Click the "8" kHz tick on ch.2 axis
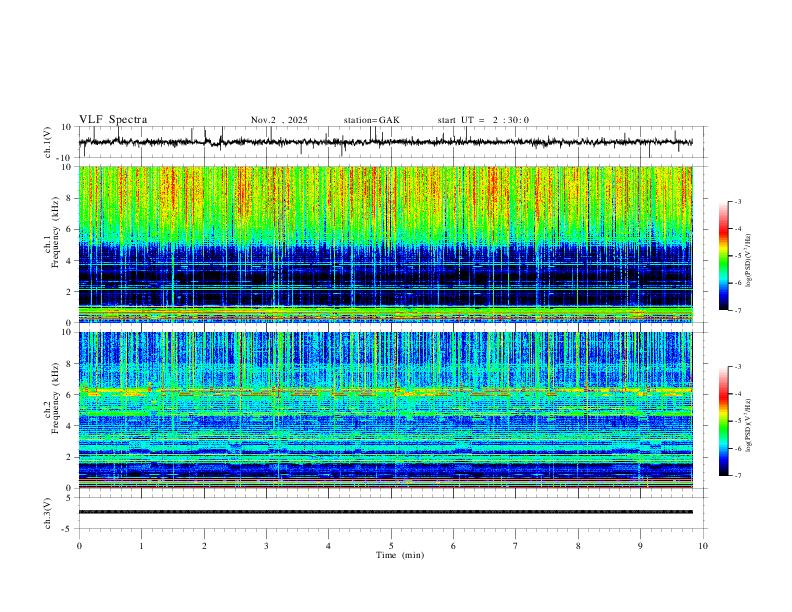Viewport: 792px width, 612px height. click(70, 364)
